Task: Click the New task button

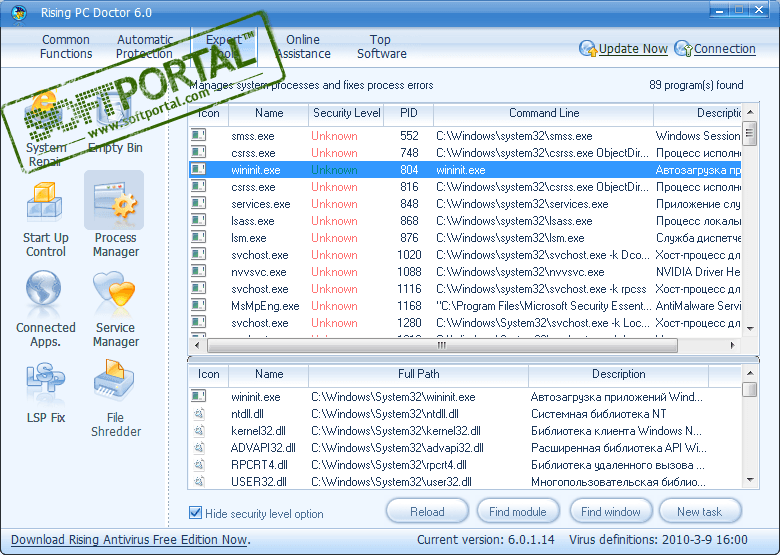Action: point(699,512)
